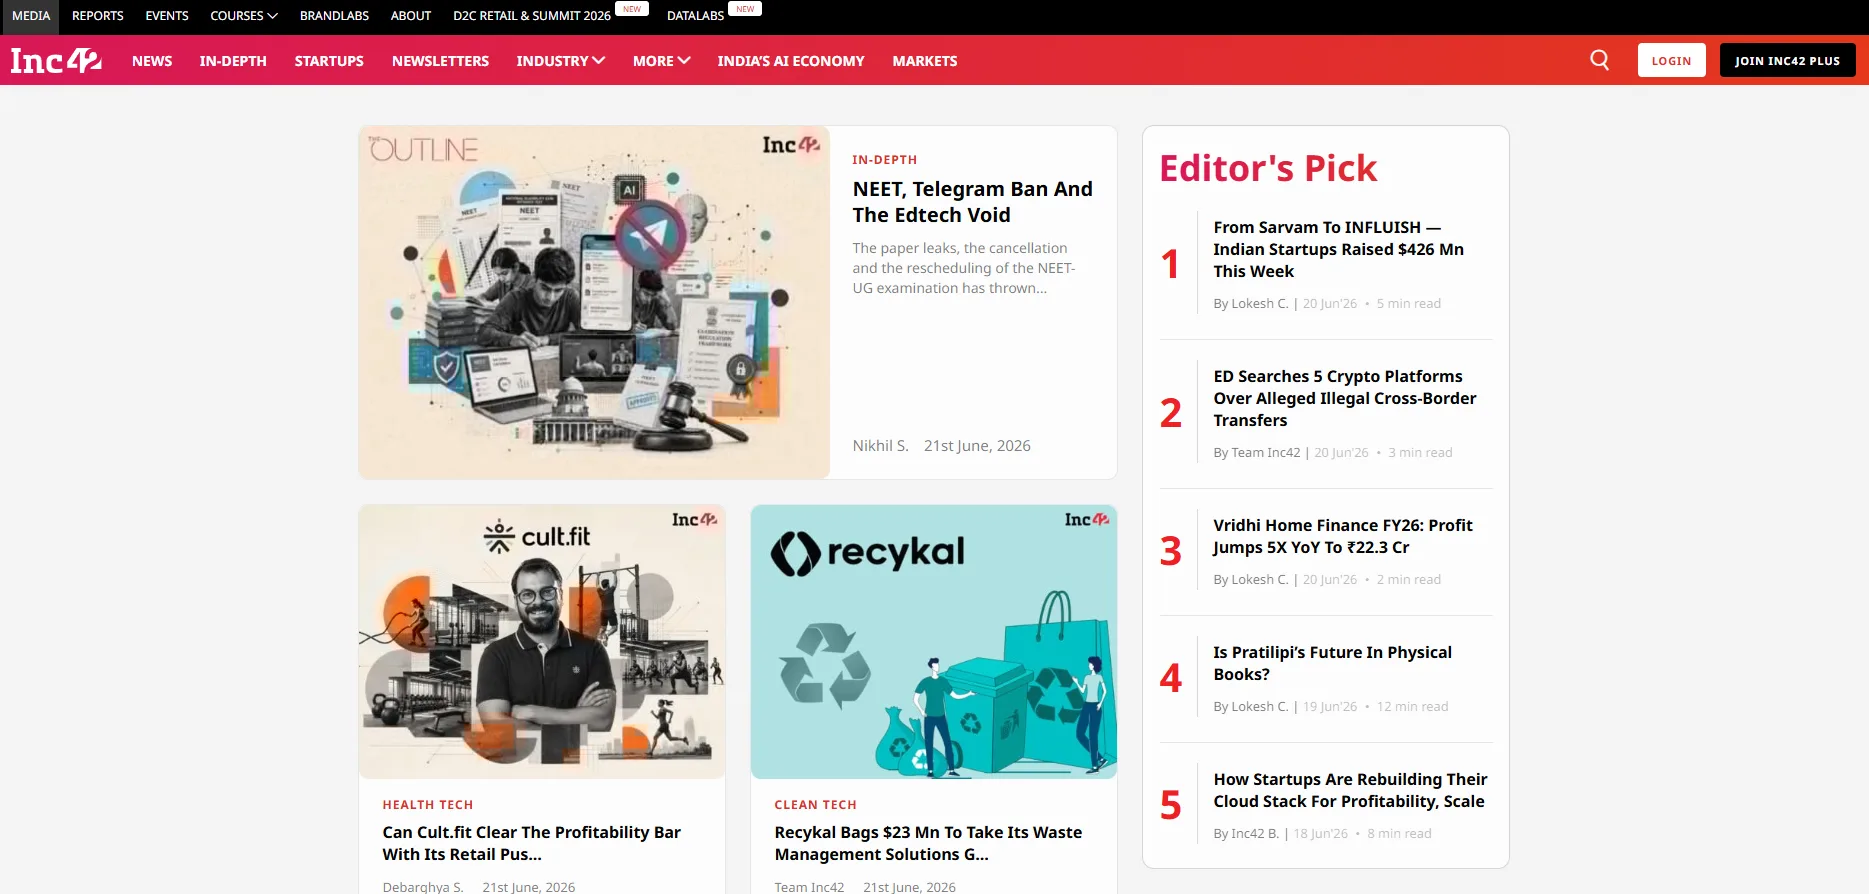
Task: Open Team Inc42 byline on ED Searches story
Action: point(1266,453)
